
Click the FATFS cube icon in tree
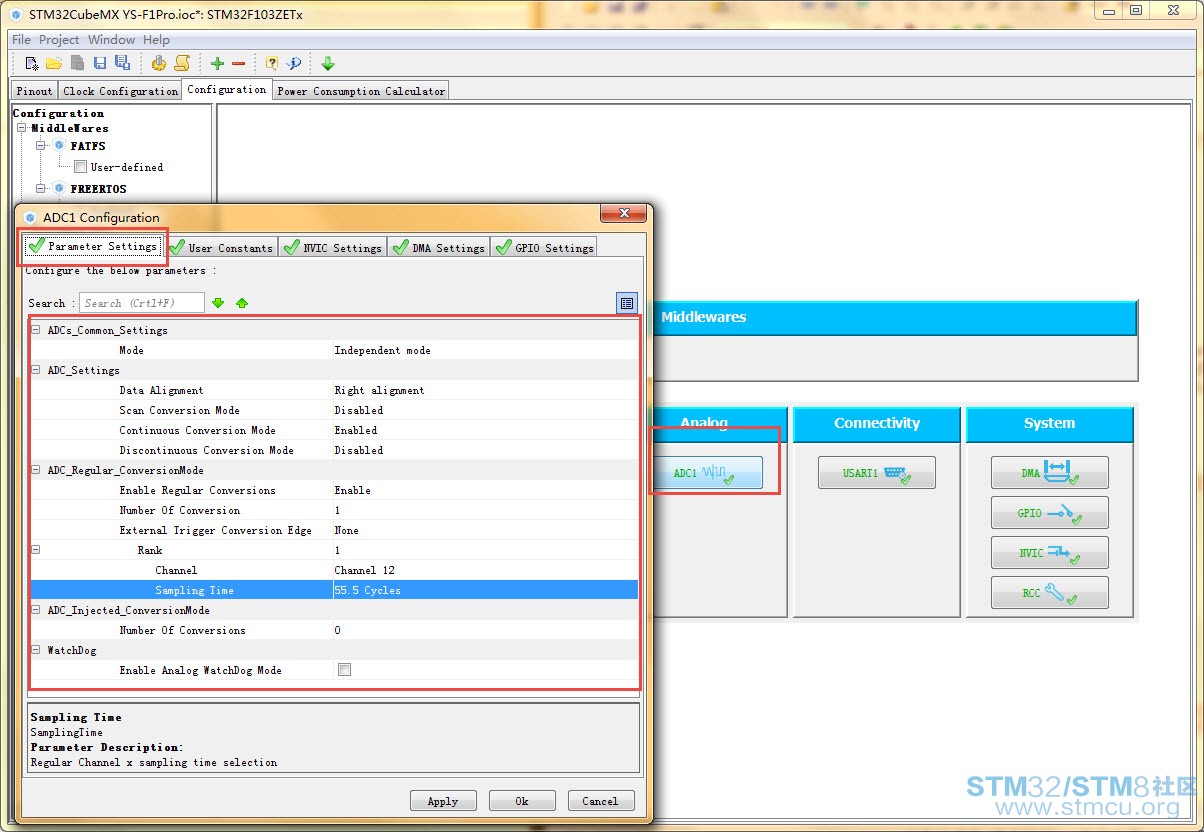click(59, 146)
